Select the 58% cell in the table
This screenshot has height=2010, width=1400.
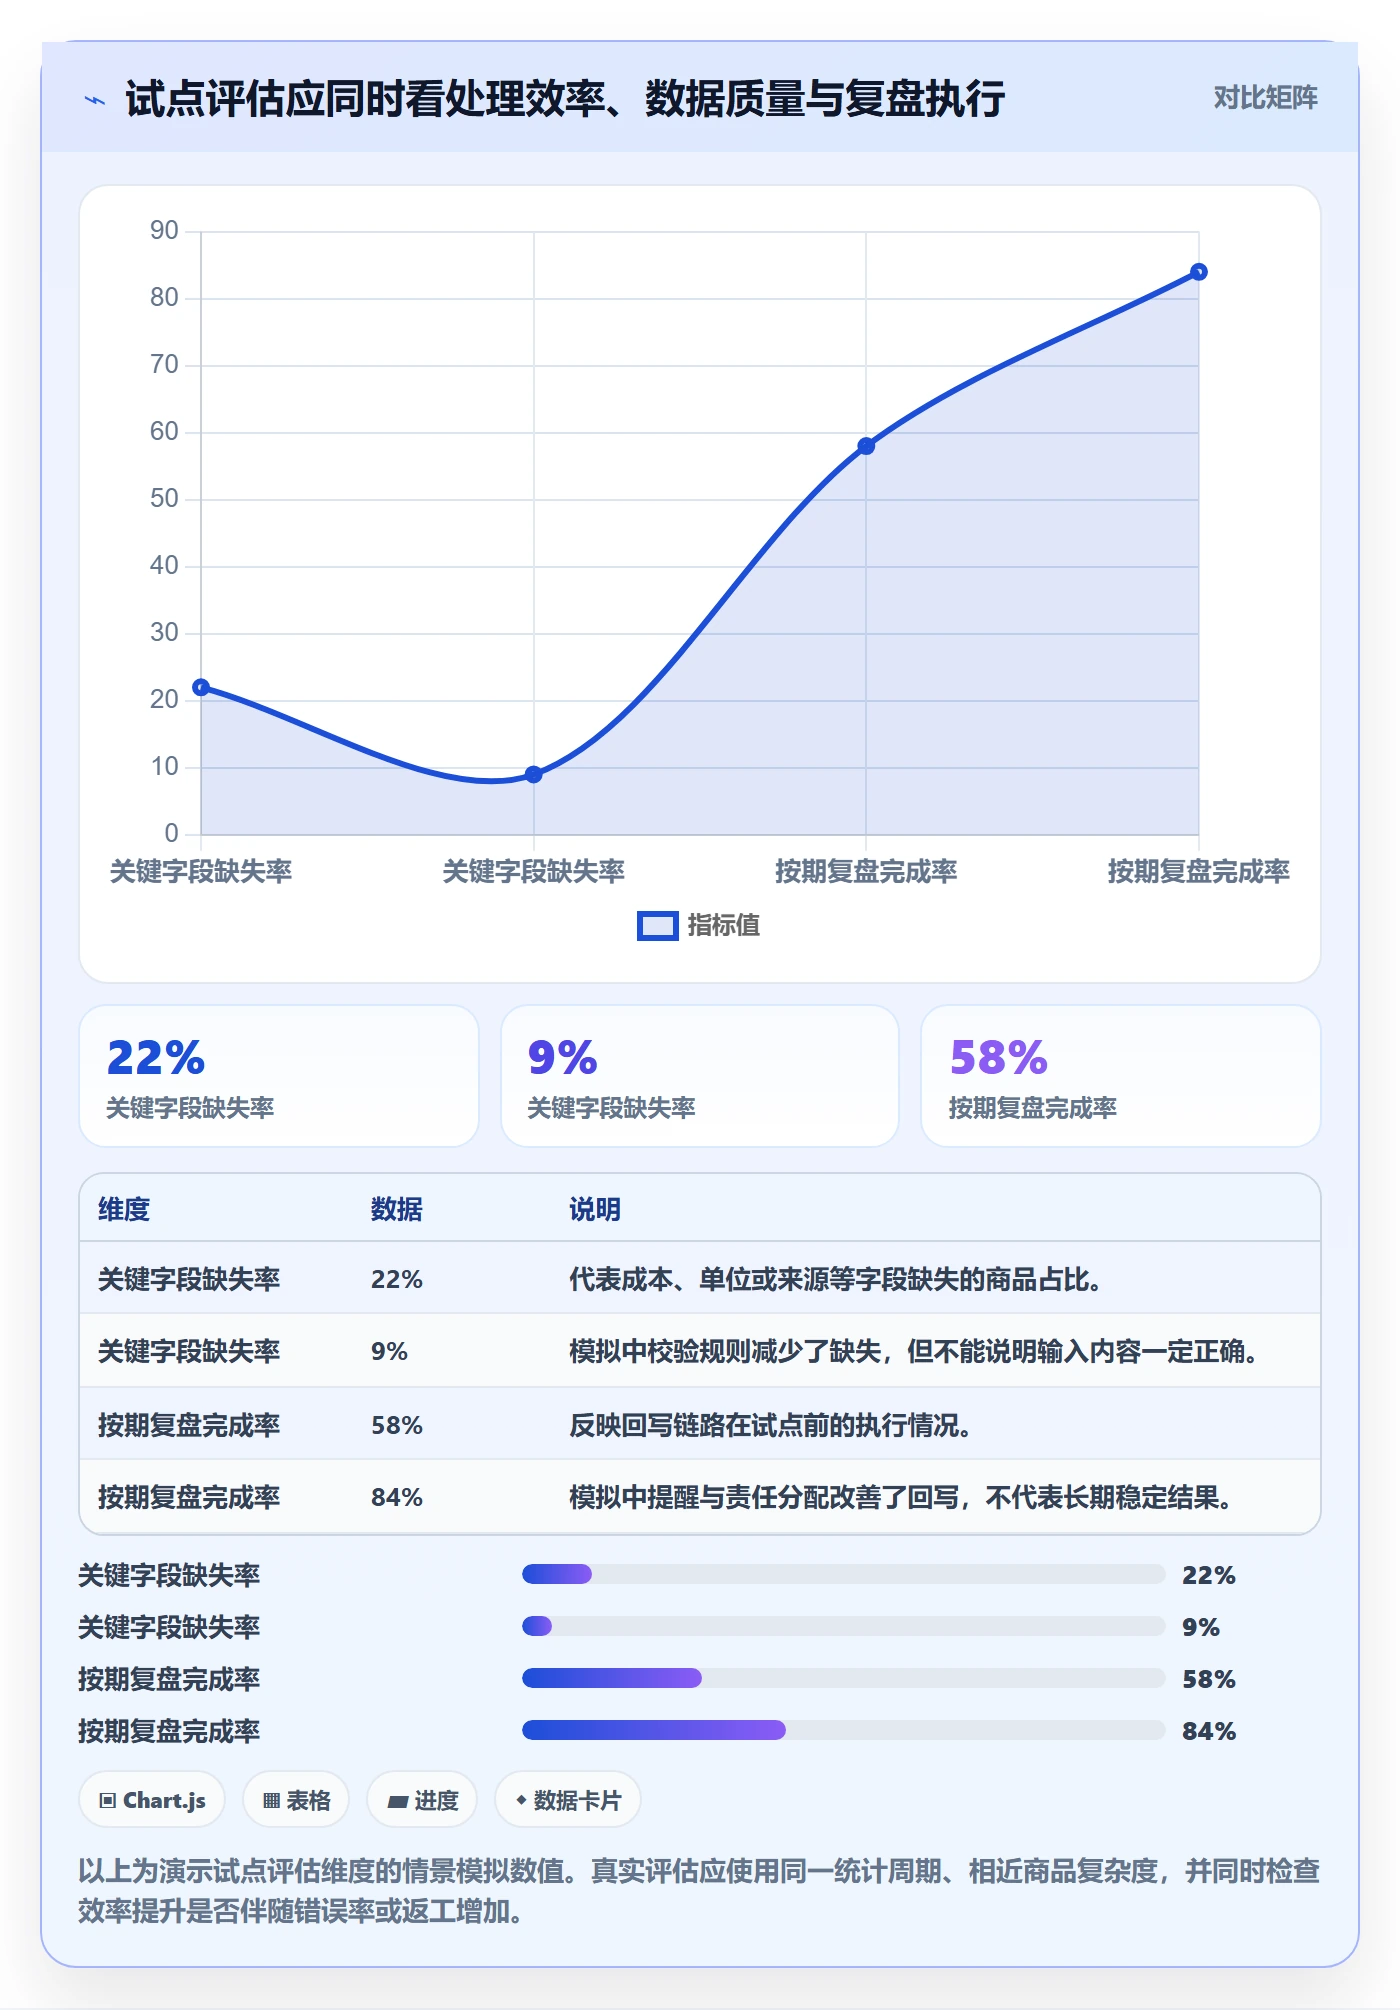[x=397, y=1425]
